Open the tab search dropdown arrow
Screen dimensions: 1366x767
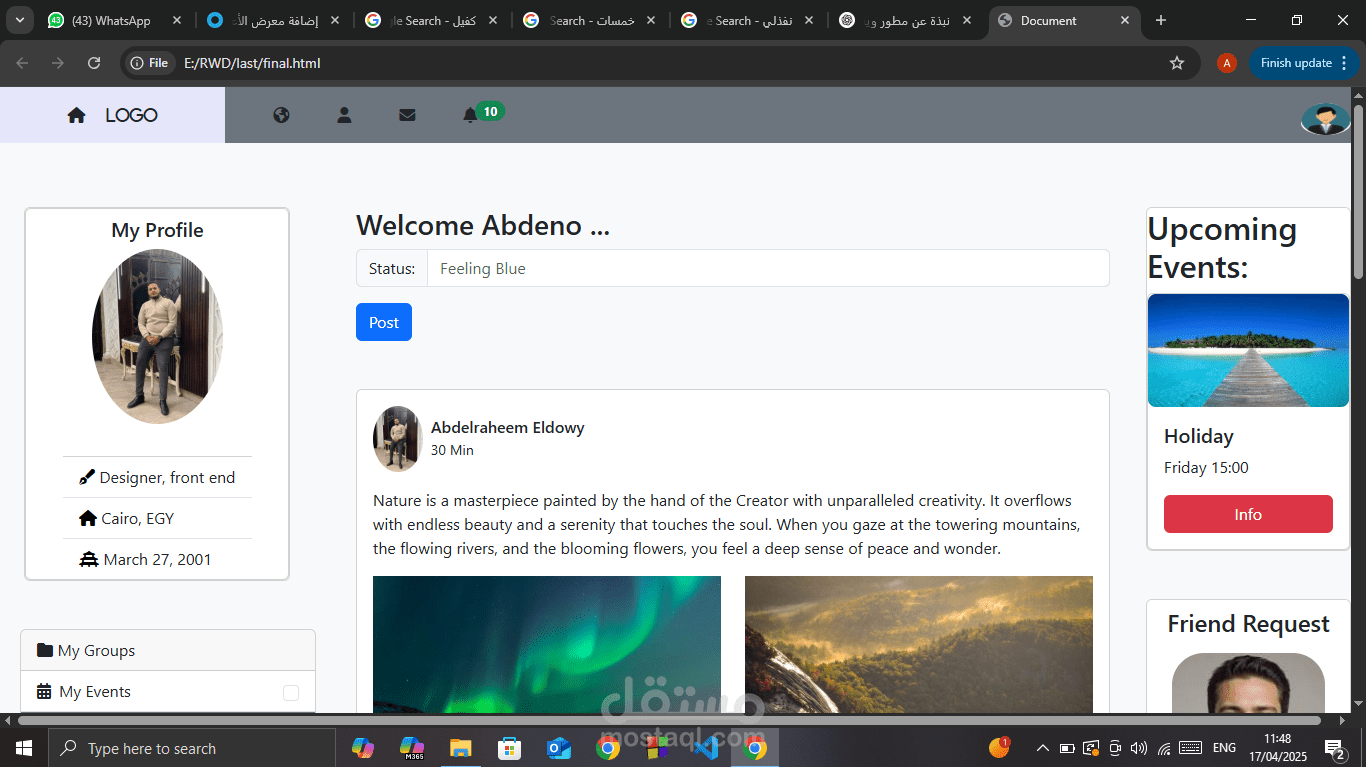click(20, 20)
